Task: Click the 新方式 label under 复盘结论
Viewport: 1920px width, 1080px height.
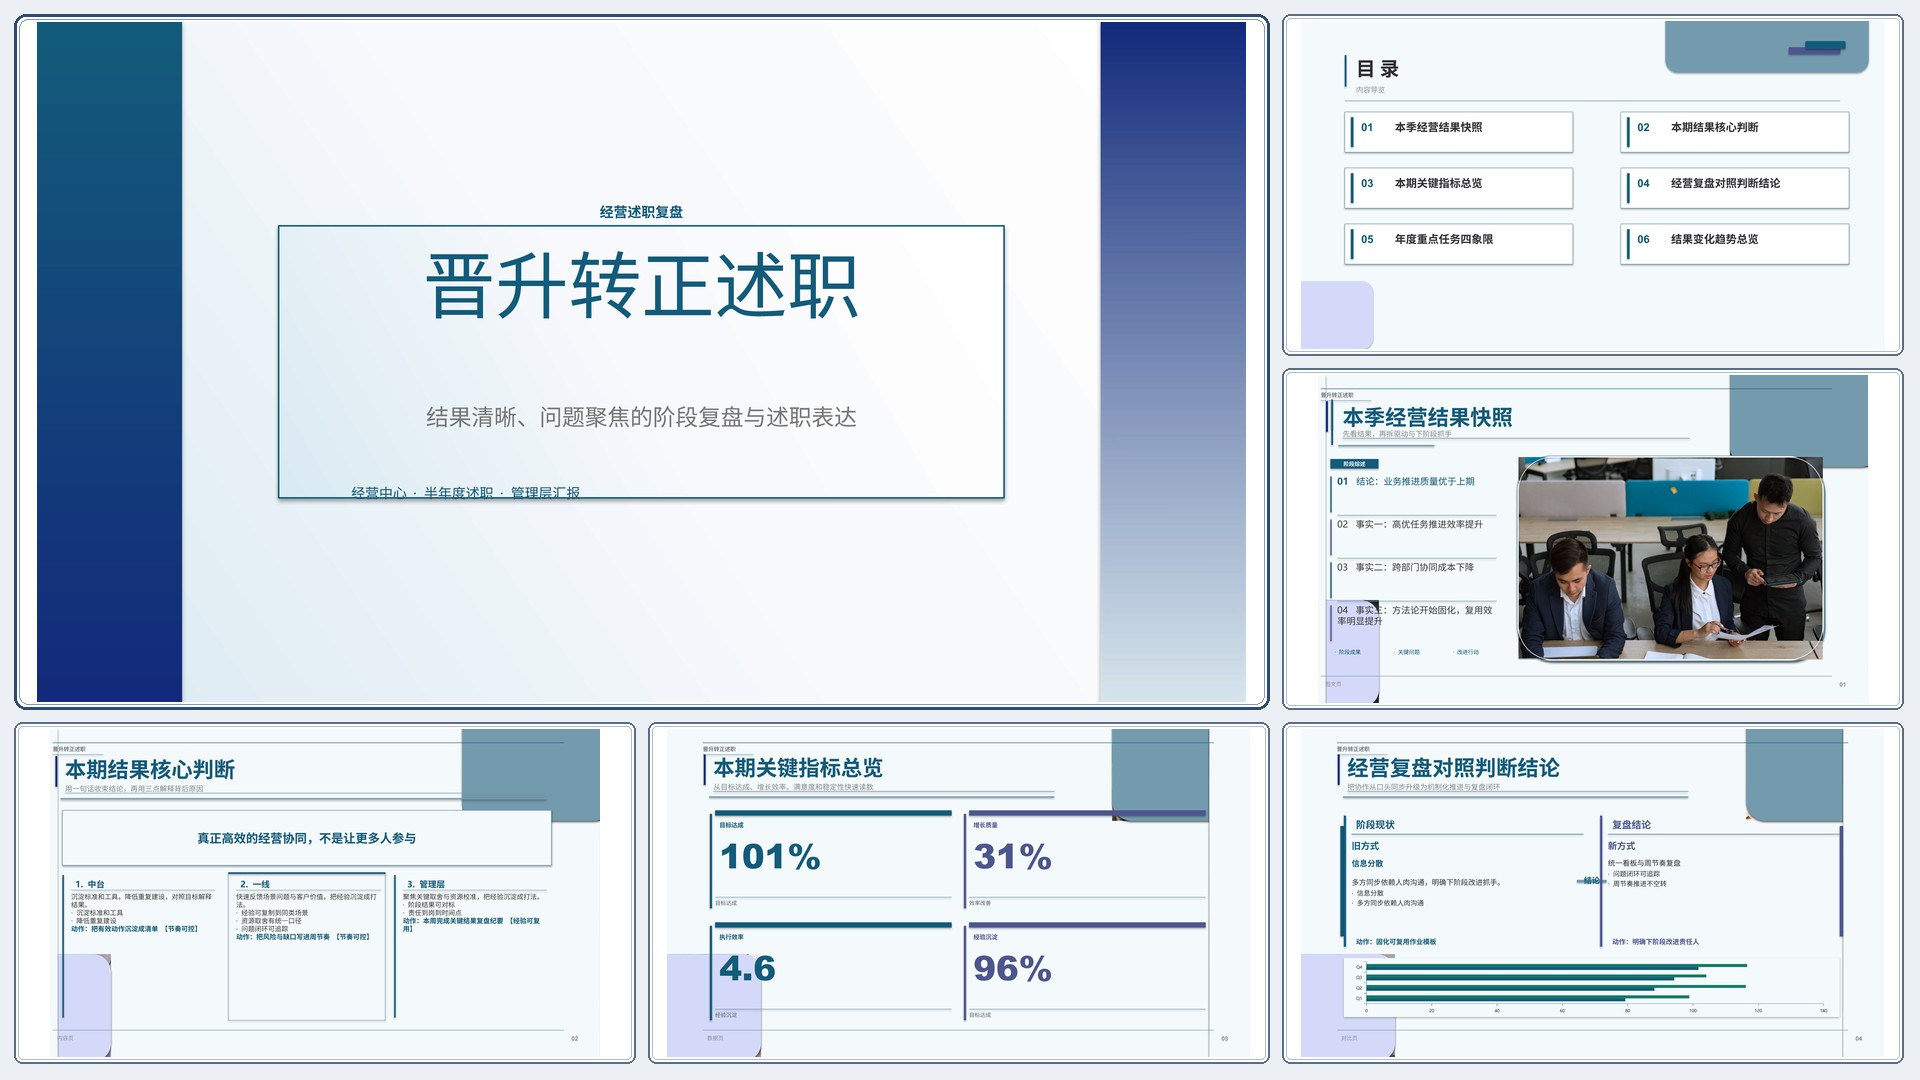Action: point(1621,846)
